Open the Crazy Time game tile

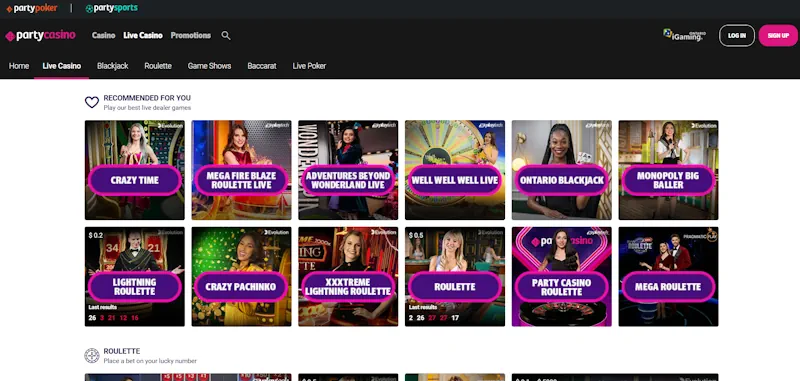pos(135,170)
